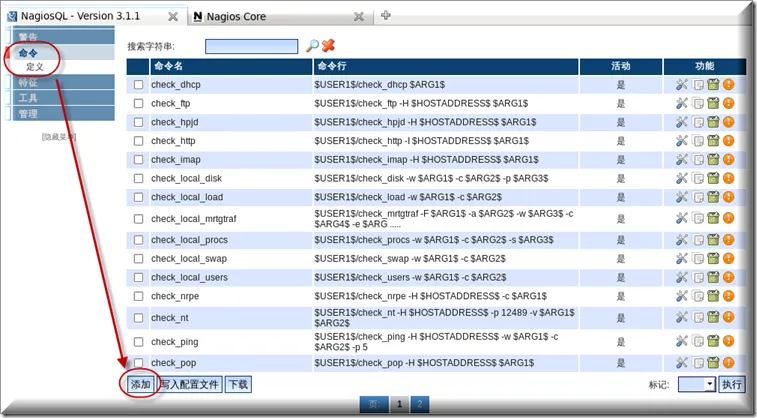The width and height of the screenshot is (757, 418).
Task: Show info icon for check_imap
Action: point(729,160)
